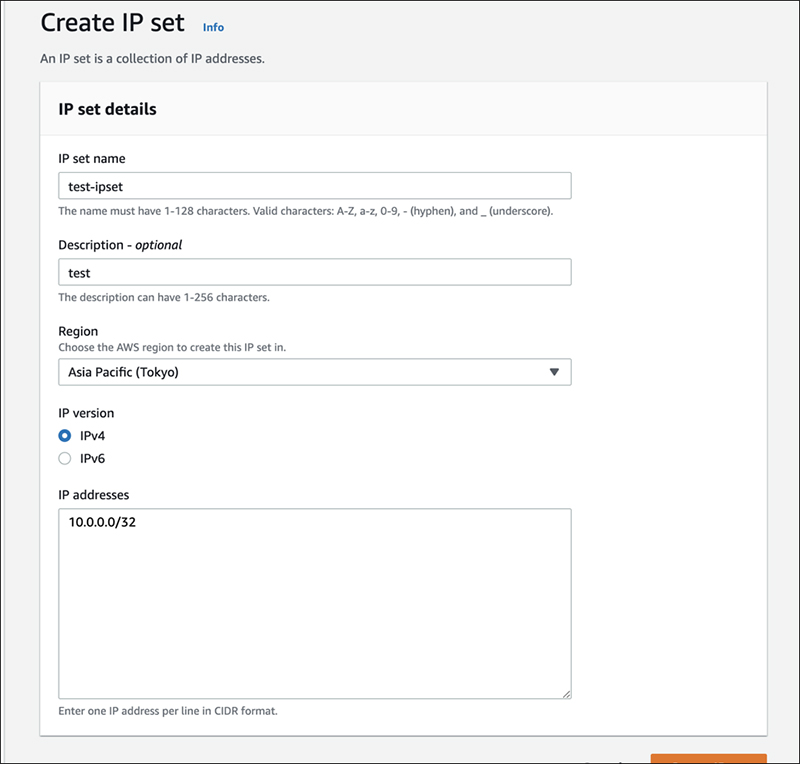Click the IPv4 option label text
Viewport: 800px width, 764px height.
click(92, 436)
